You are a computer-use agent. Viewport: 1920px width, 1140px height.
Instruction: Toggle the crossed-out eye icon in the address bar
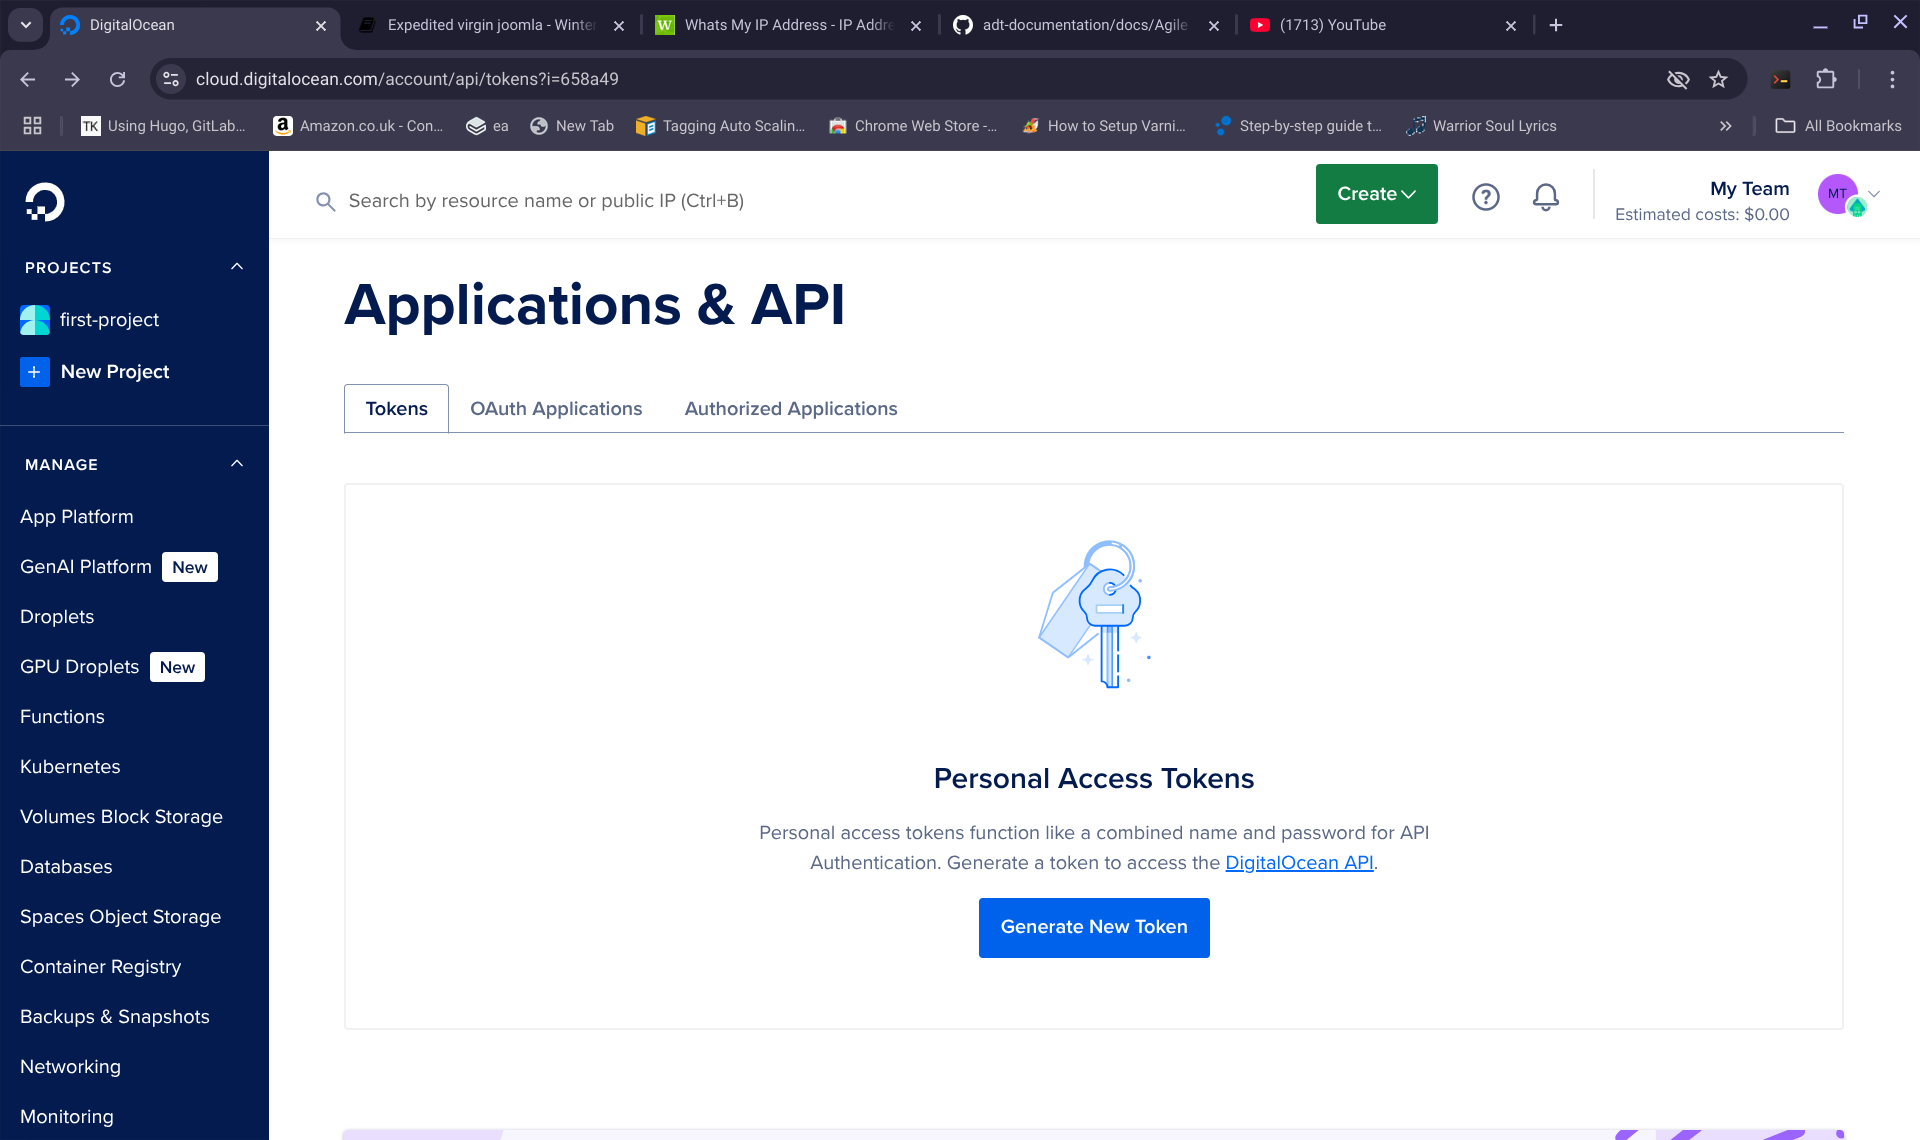[x=1678, y=79]
